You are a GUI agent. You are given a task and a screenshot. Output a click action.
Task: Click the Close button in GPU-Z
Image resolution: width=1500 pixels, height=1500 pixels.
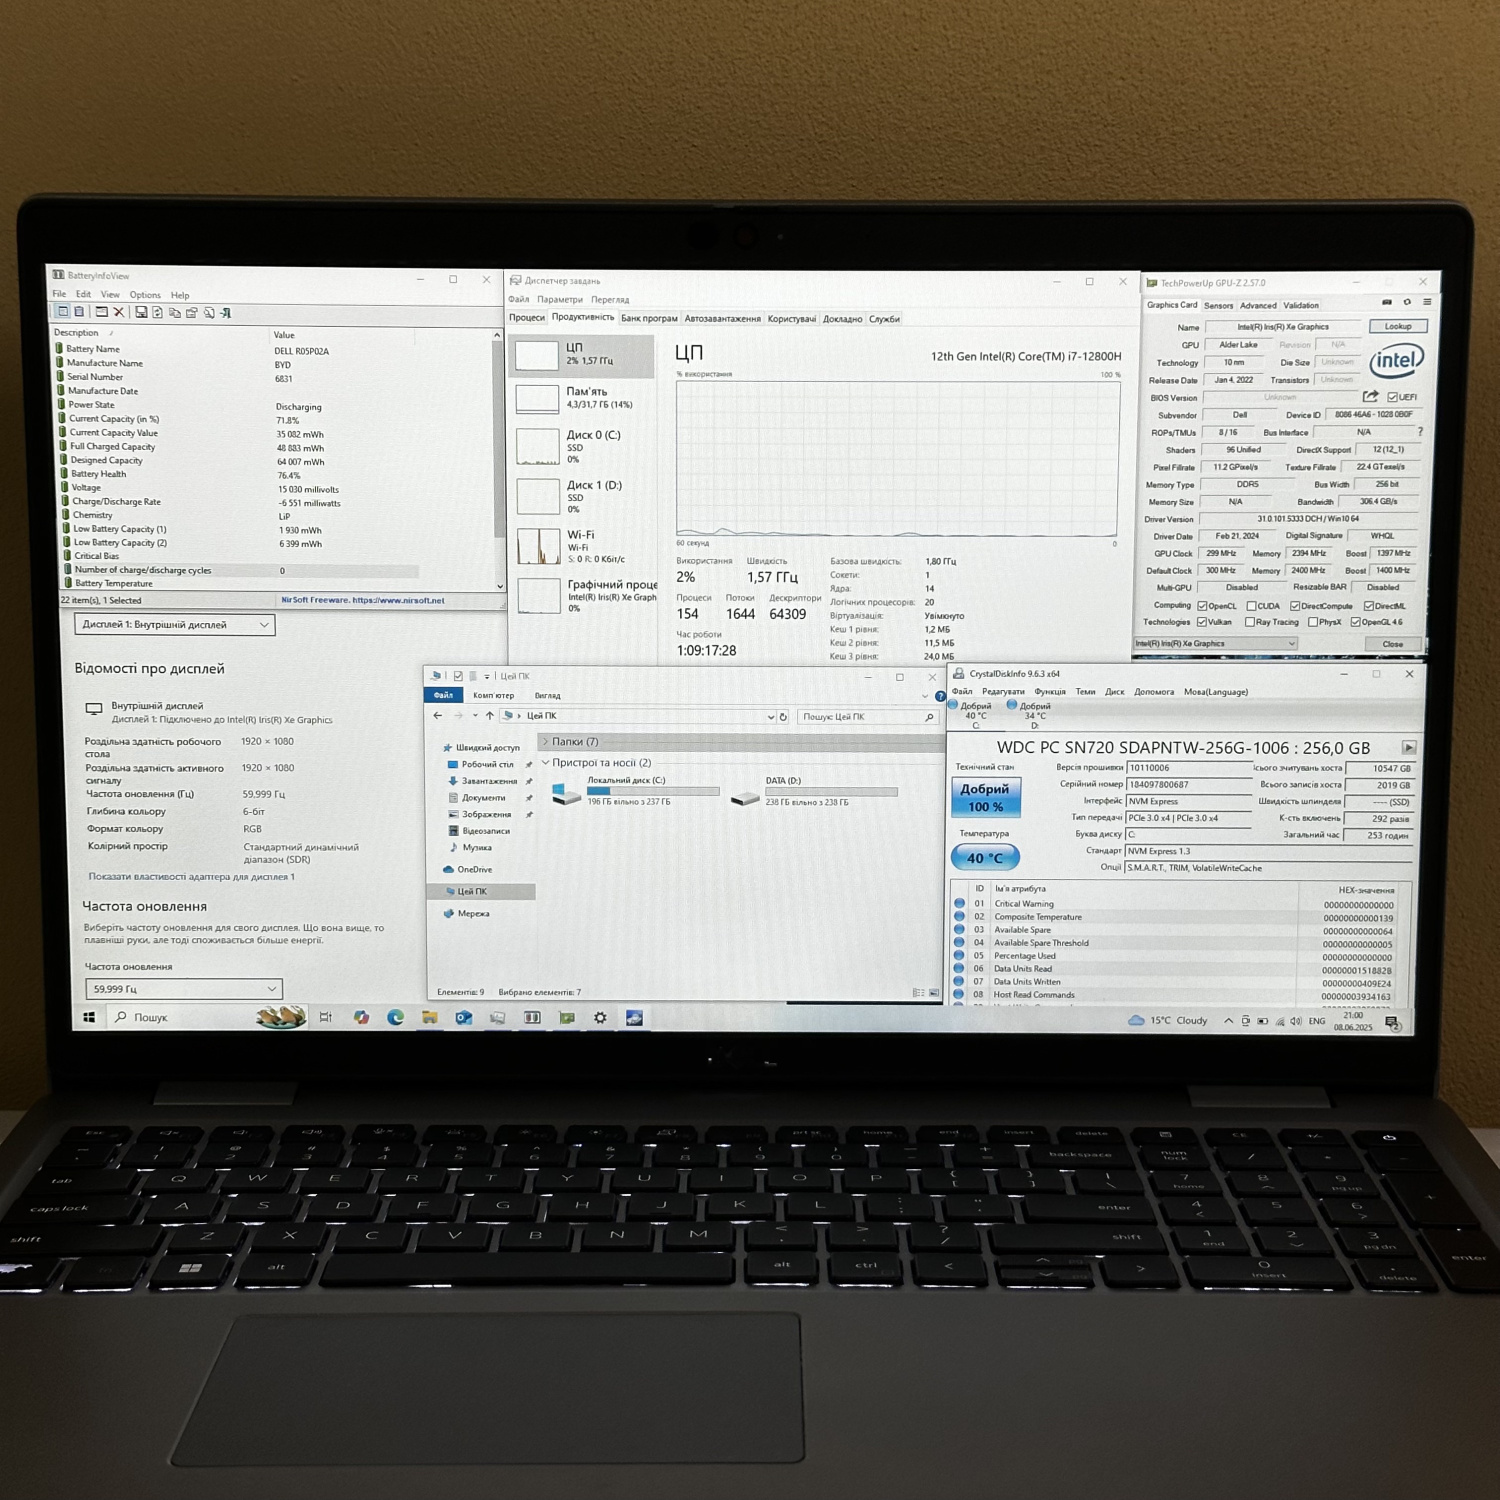click(x=1392, y=644)
